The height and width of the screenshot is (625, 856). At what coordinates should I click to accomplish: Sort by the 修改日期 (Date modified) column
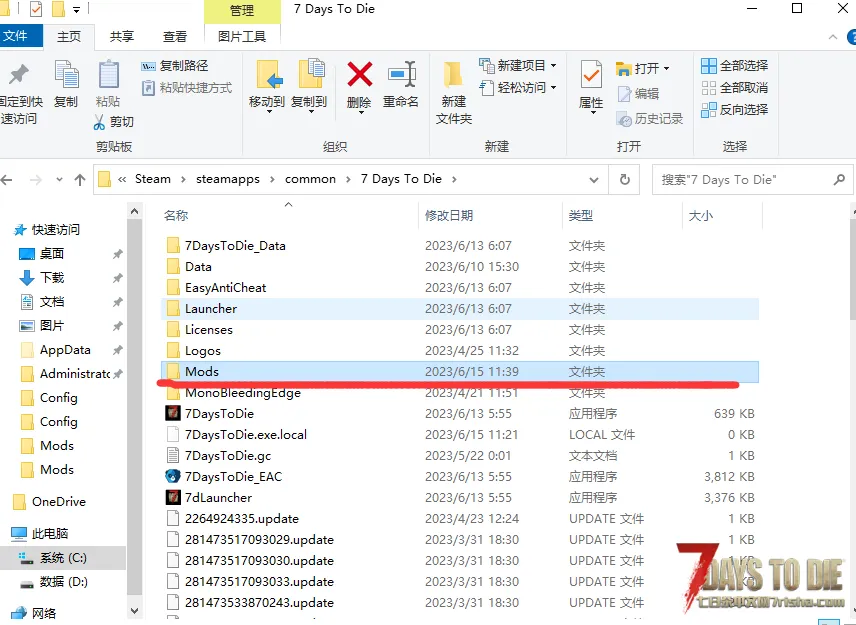pos(449,216)
